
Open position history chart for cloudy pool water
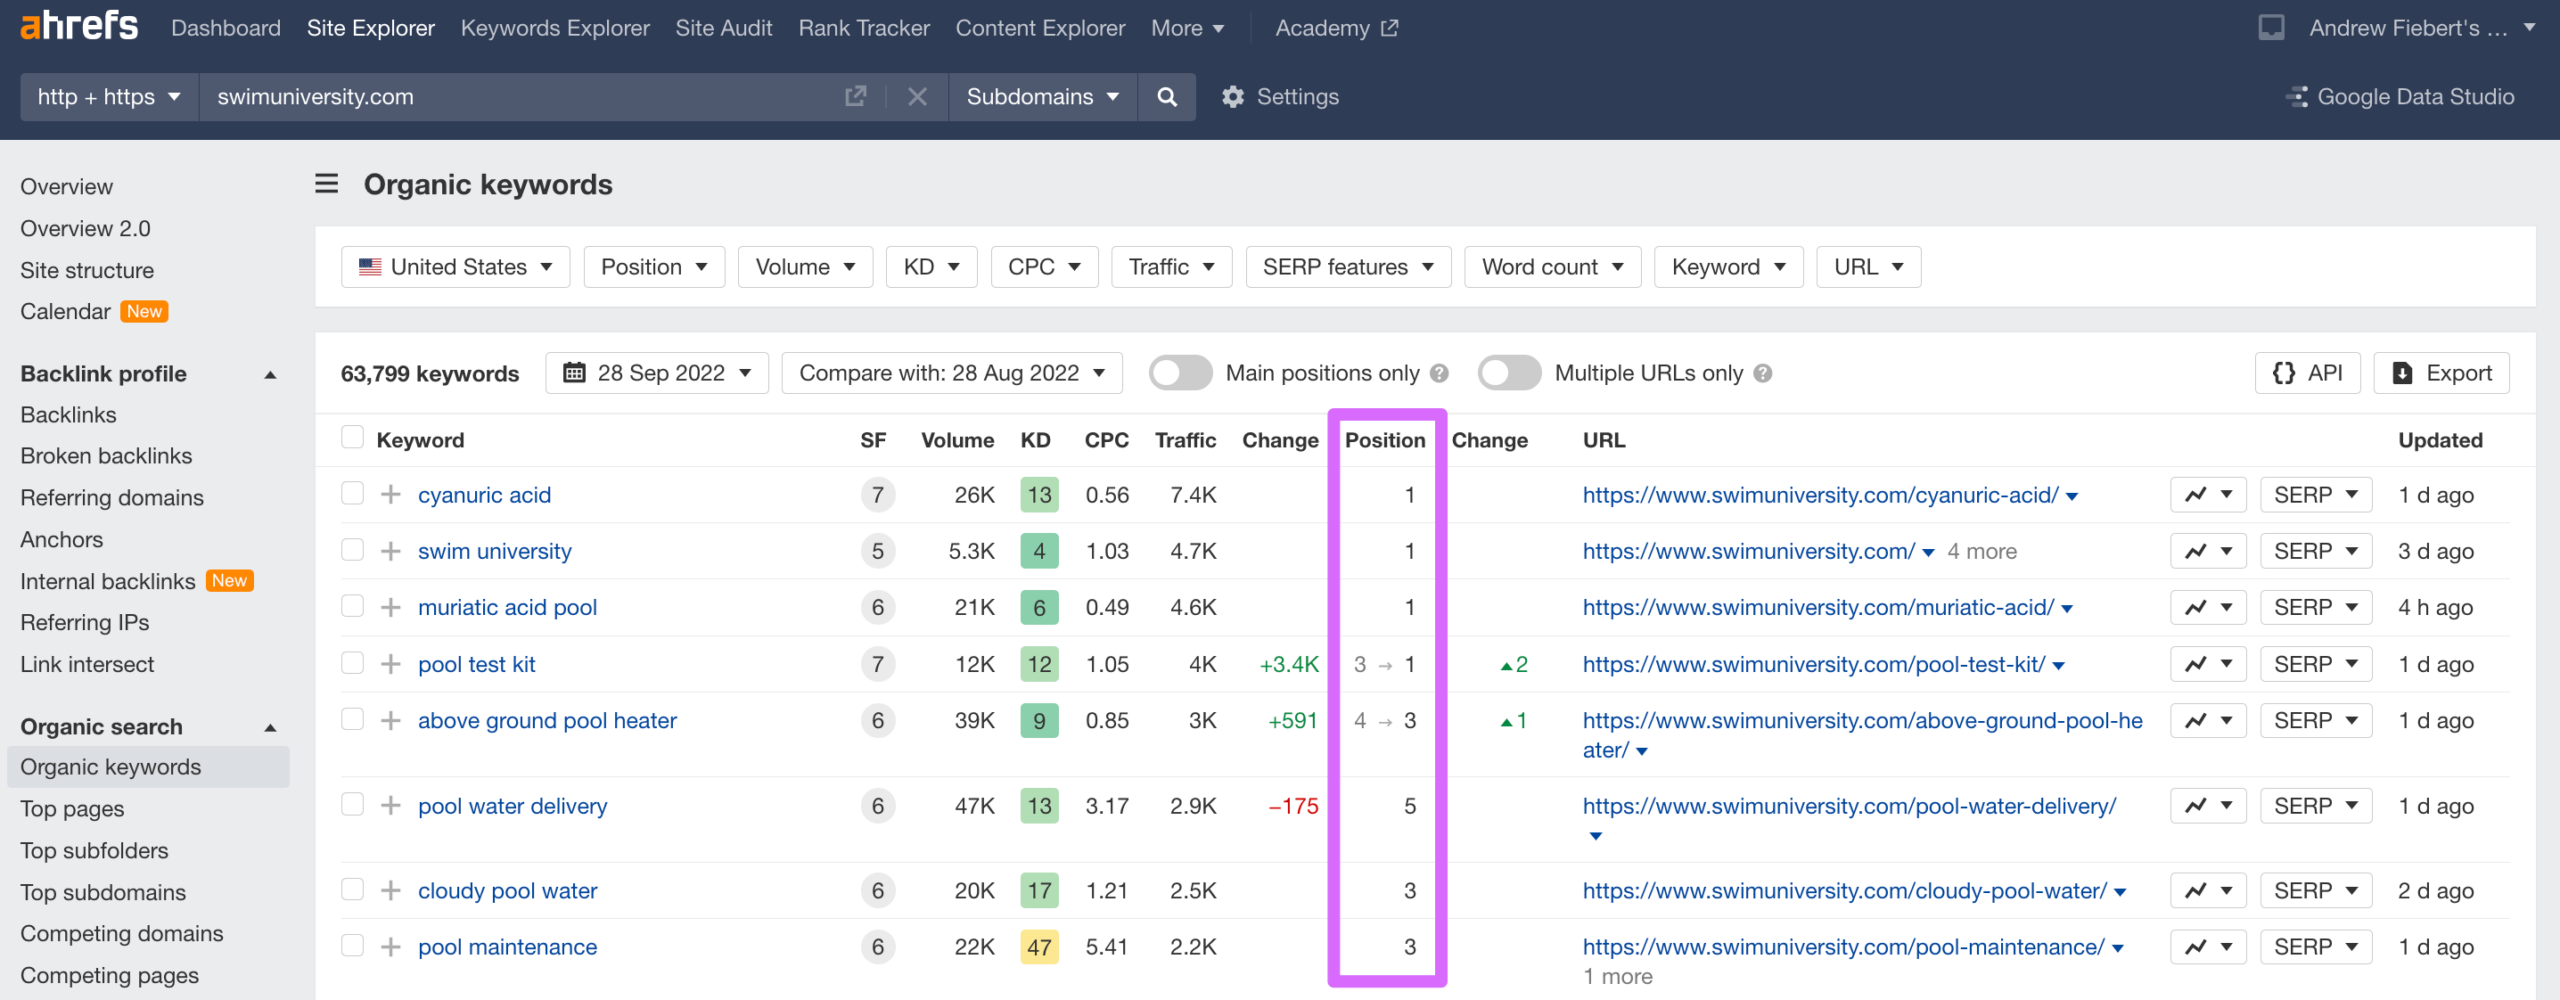pos(2208,891)
